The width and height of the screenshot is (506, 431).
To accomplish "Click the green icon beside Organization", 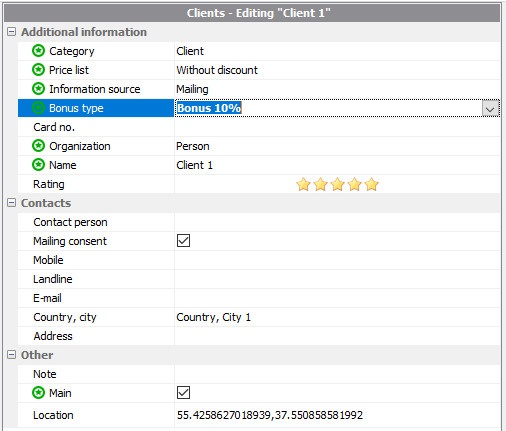I will point(38,146).
